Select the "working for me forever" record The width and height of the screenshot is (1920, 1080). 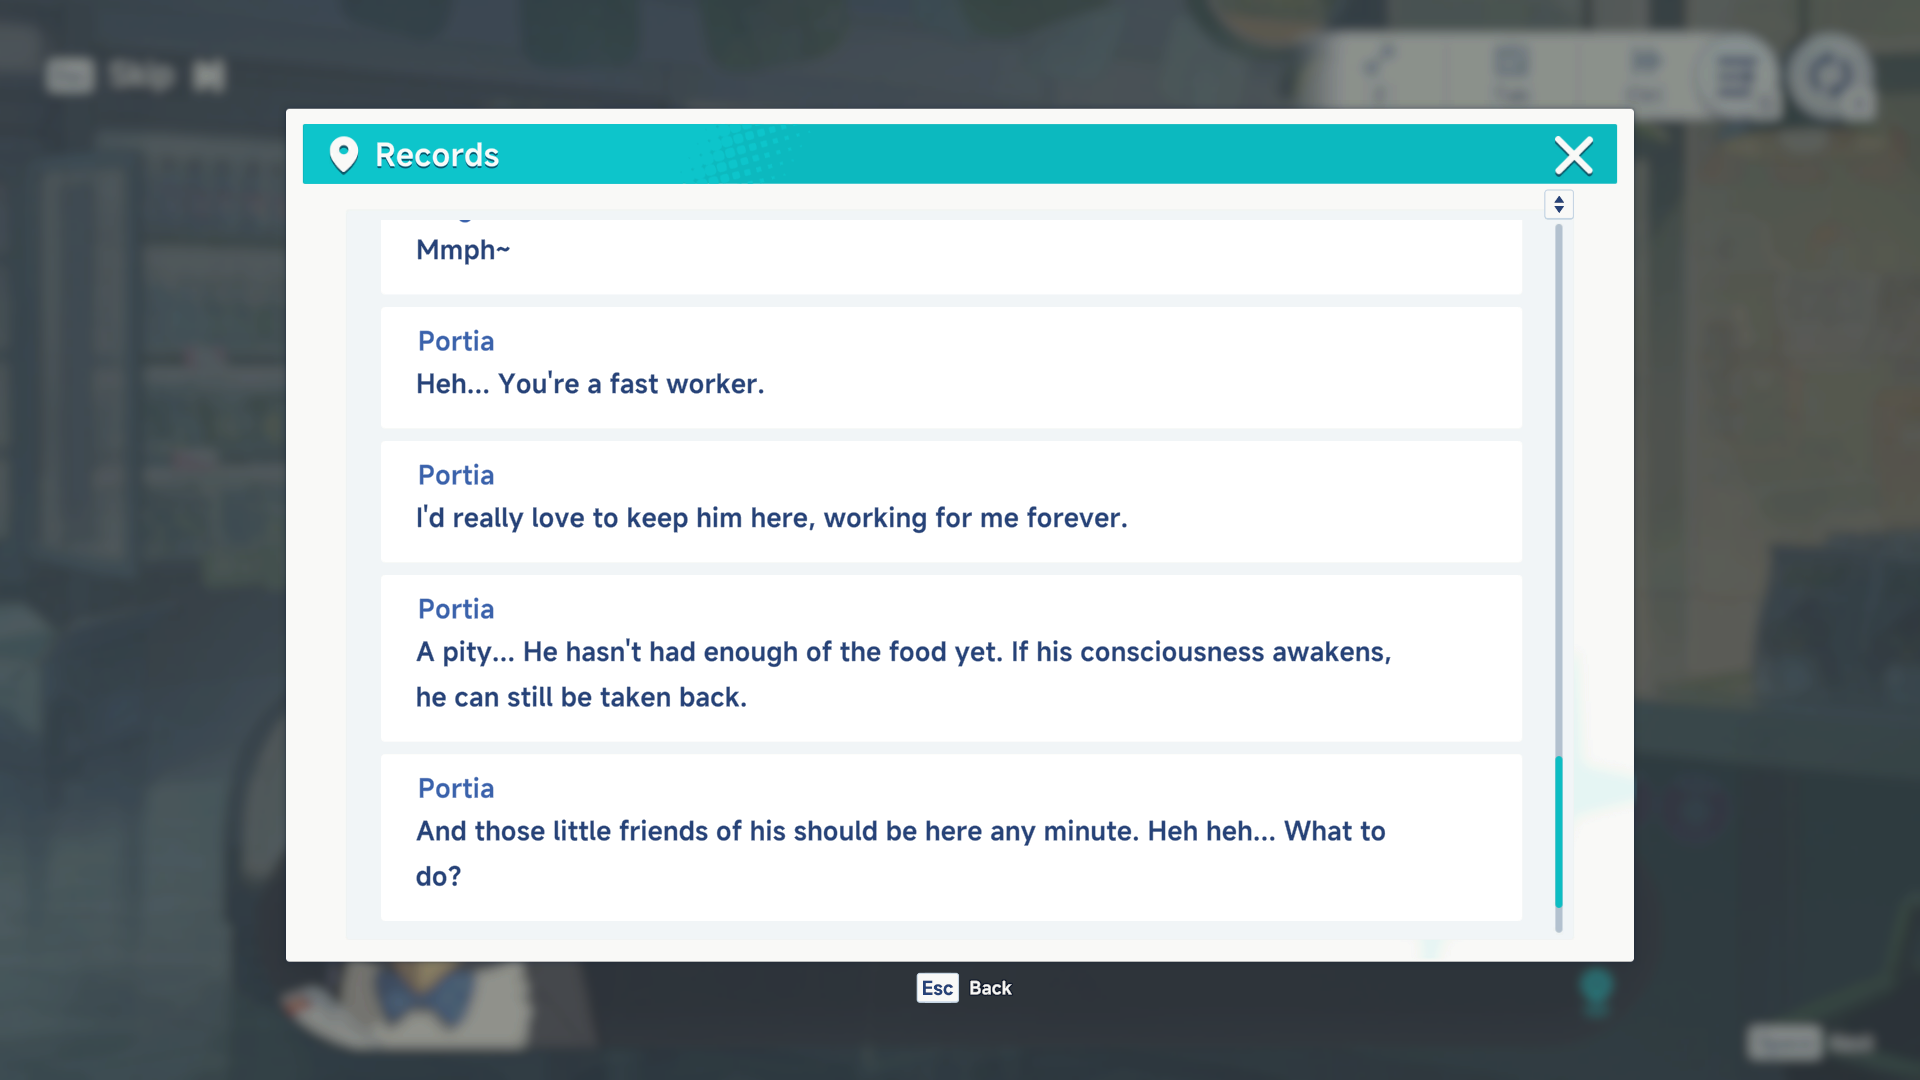(950, 501)
